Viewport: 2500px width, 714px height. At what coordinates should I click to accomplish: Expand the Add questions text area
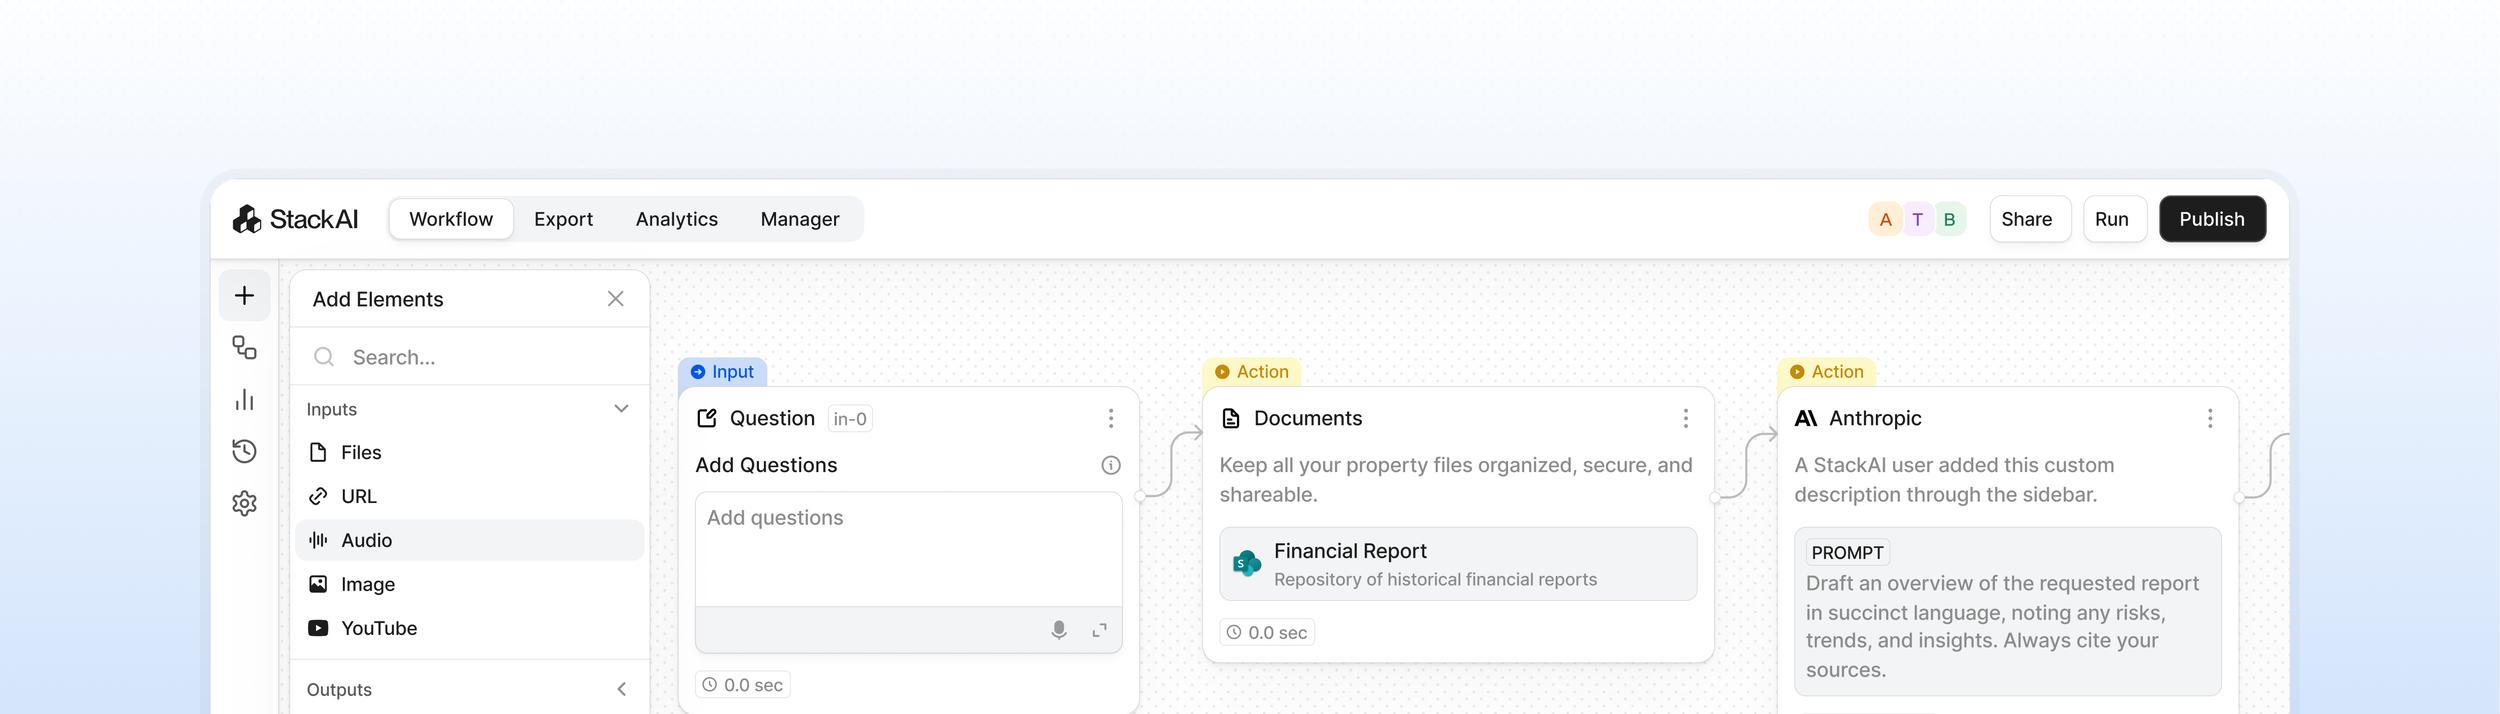click(1099, 630)
